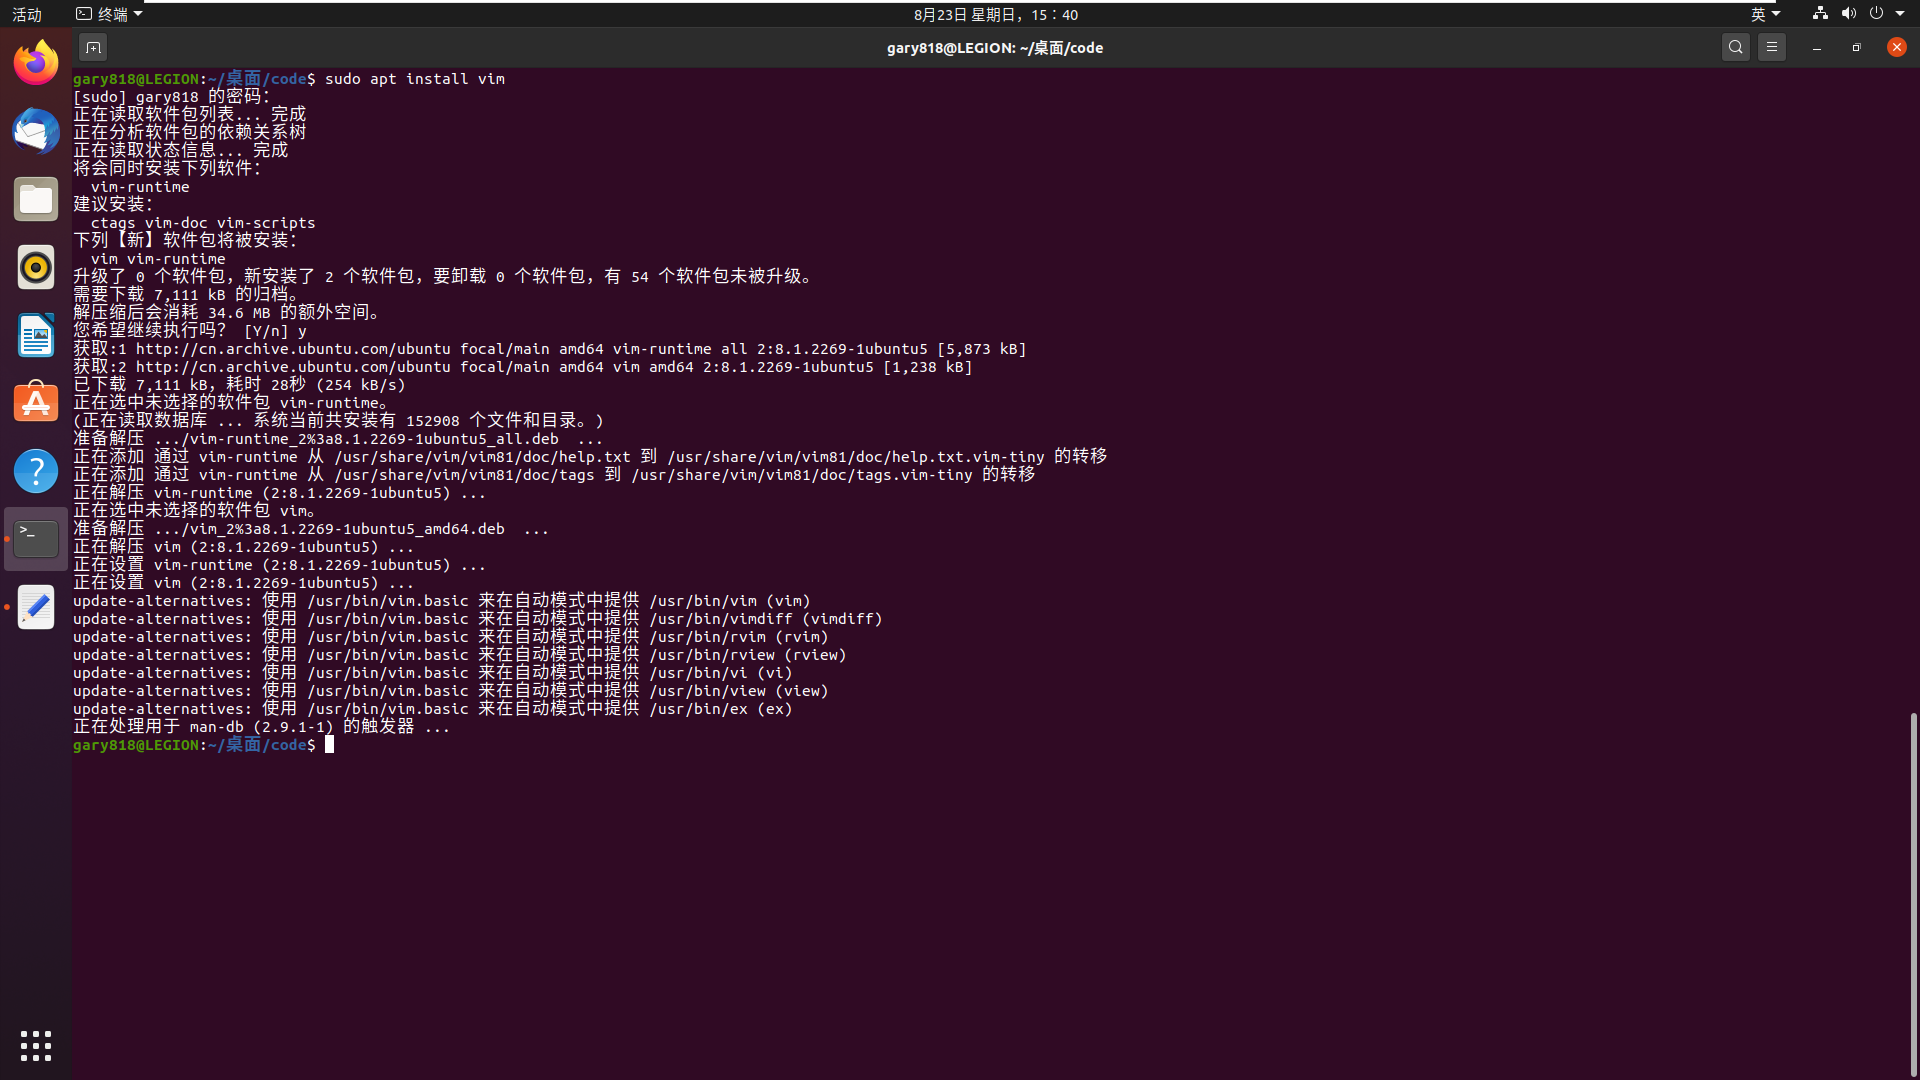
Task: Open the text editor dock icon
Action: (36, 607)
